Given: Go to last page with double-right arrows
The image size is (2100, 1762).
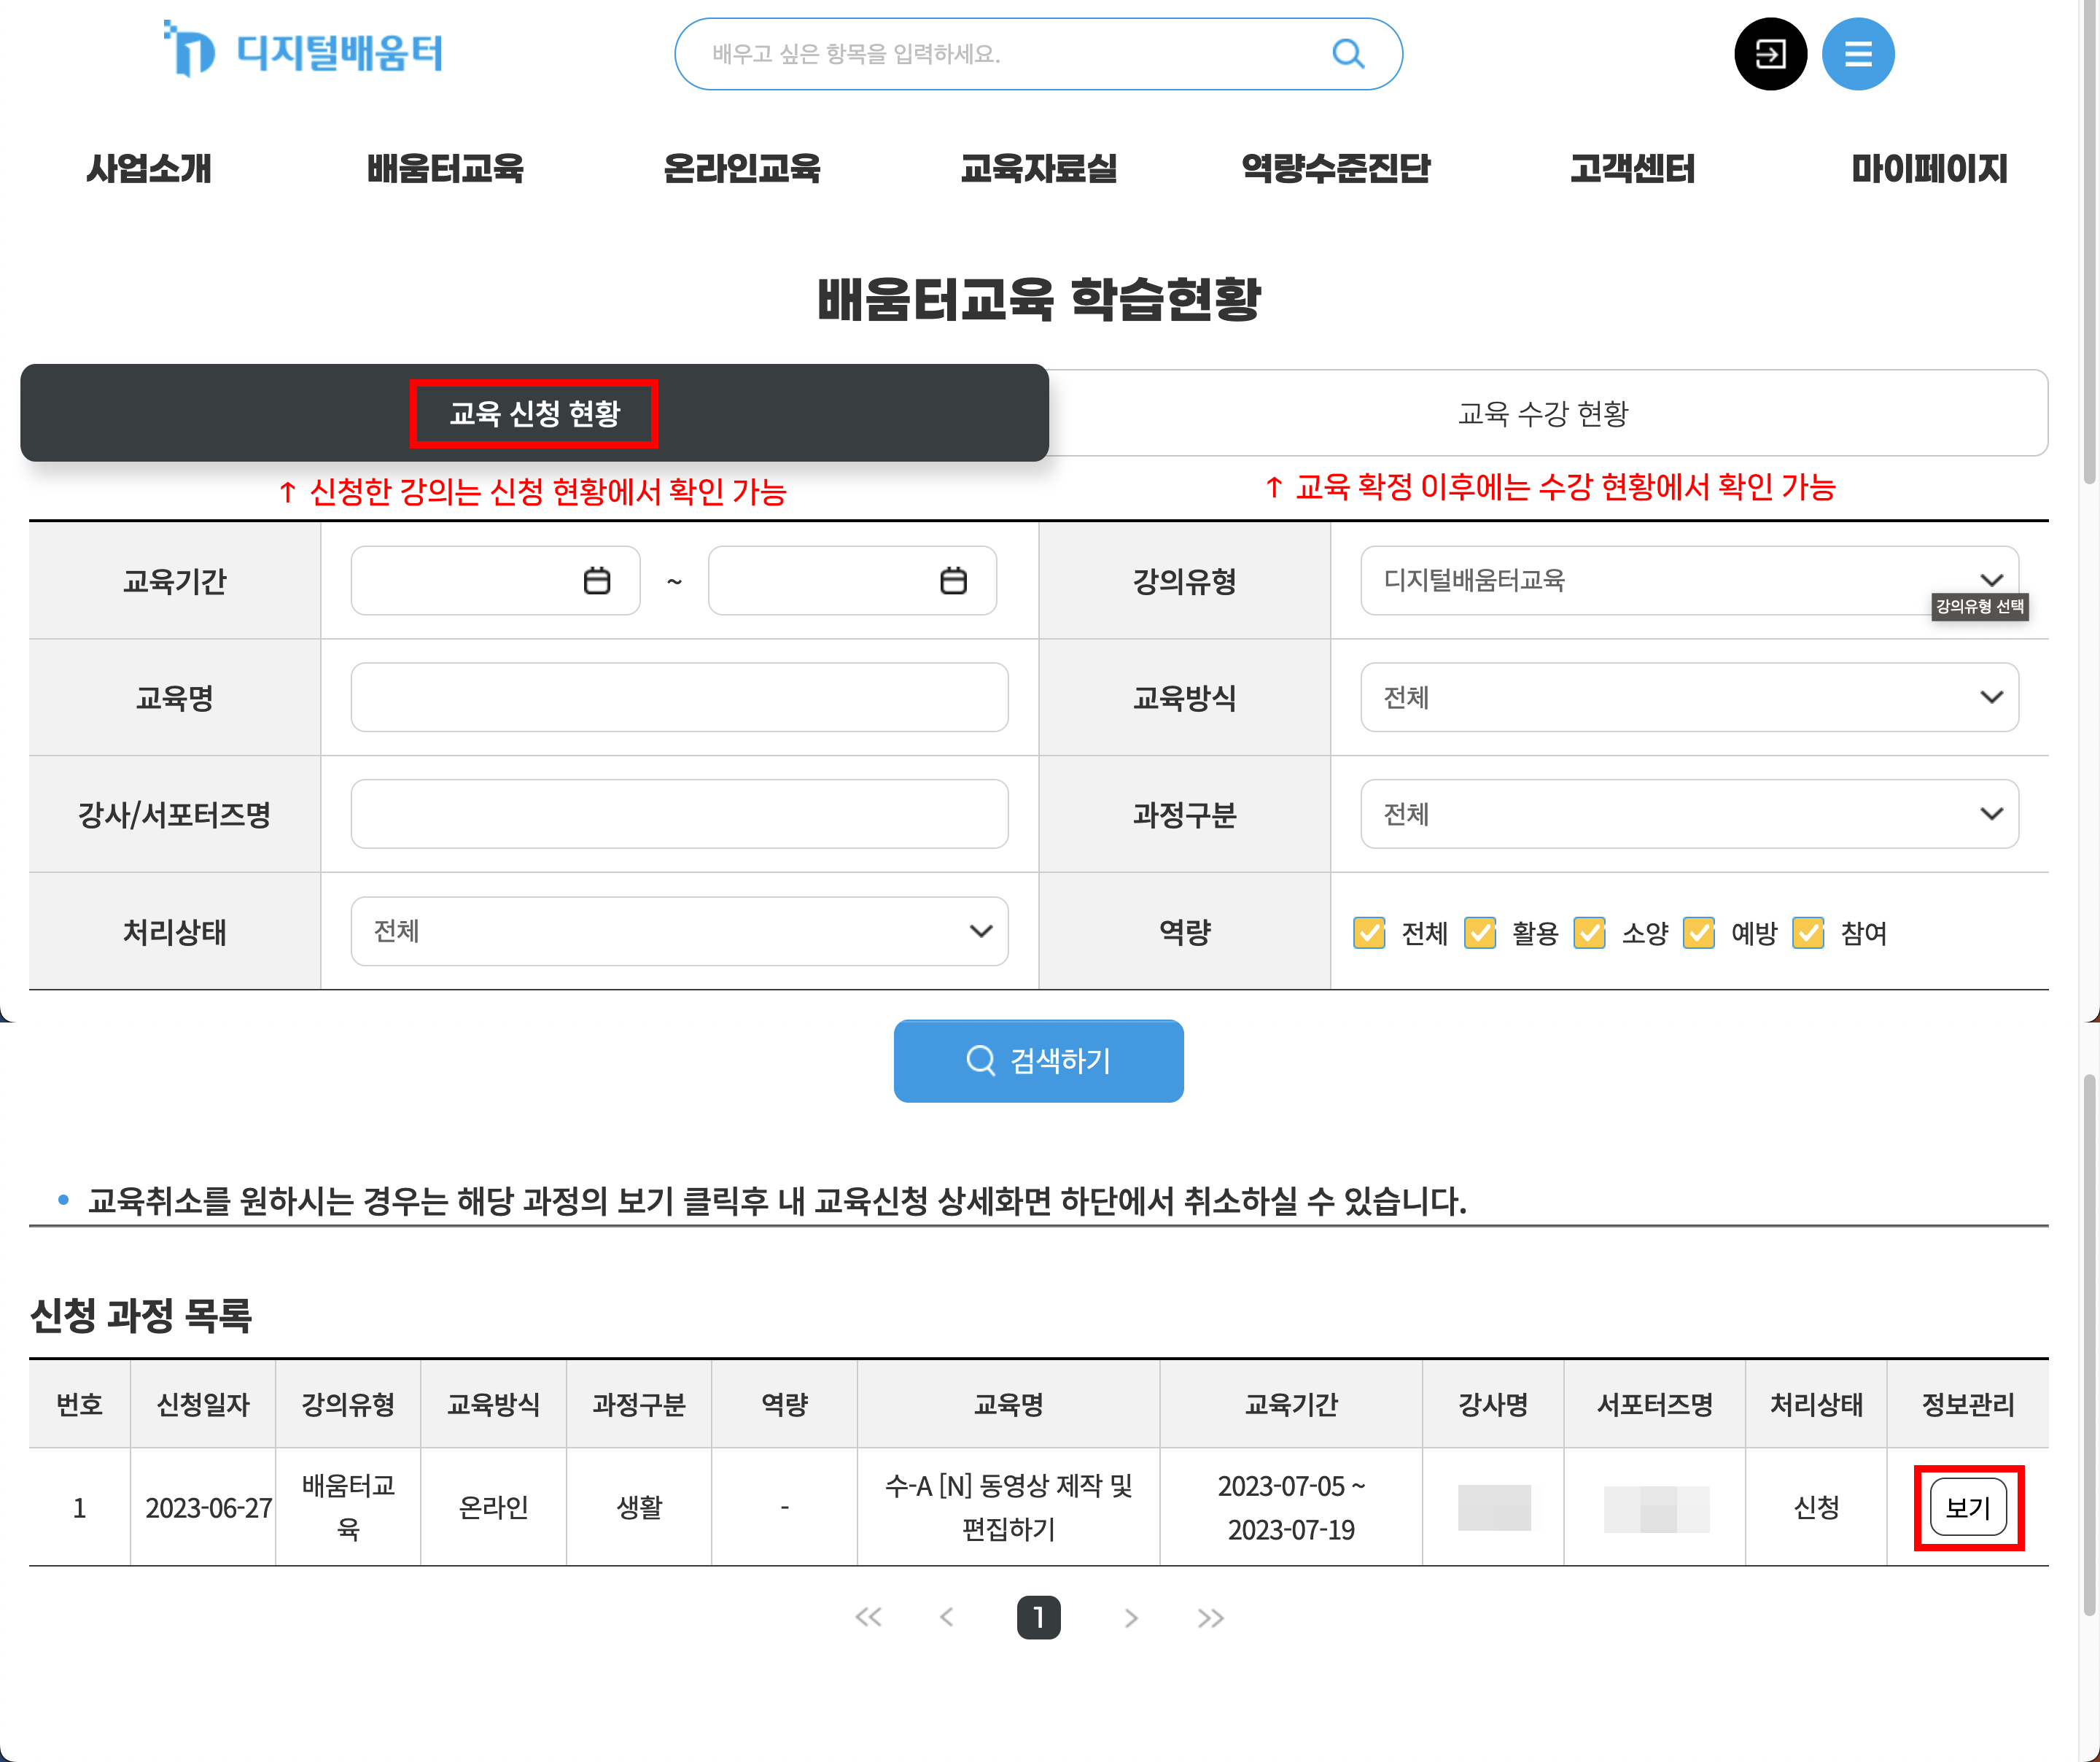Looking at the screenshot, I should coord(1210,1617).
